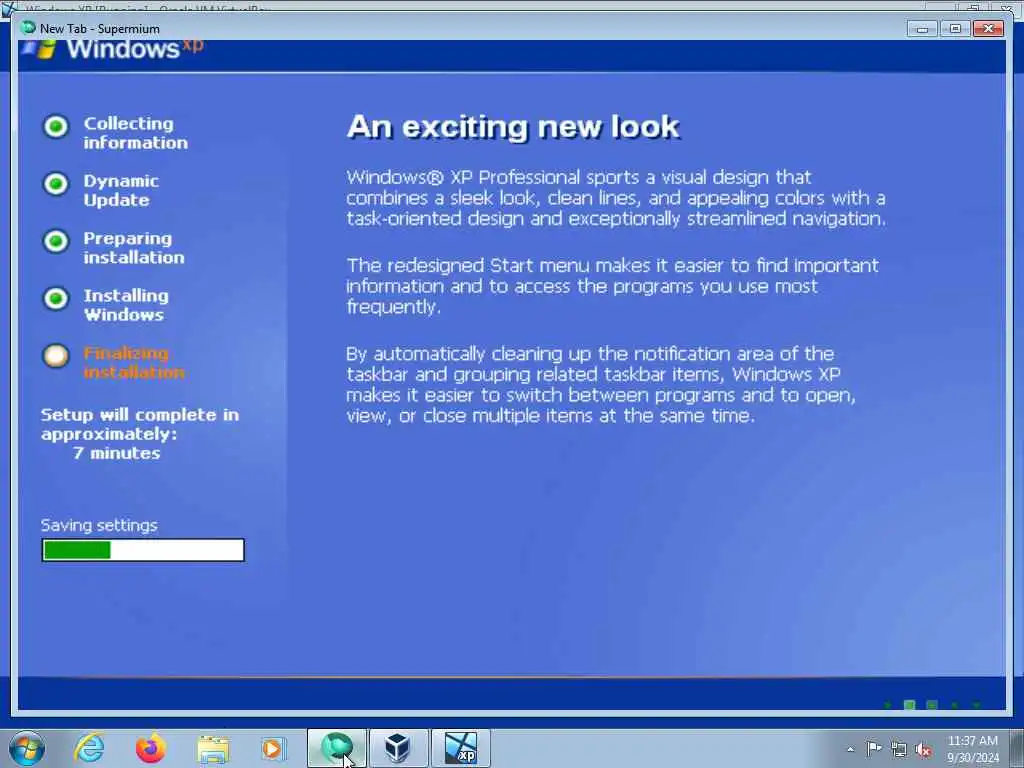The width and height of the screenshot is (1024, 768).
Task: Maximize the New Tab - Supermium window
Action: click(x=955, y=29)
